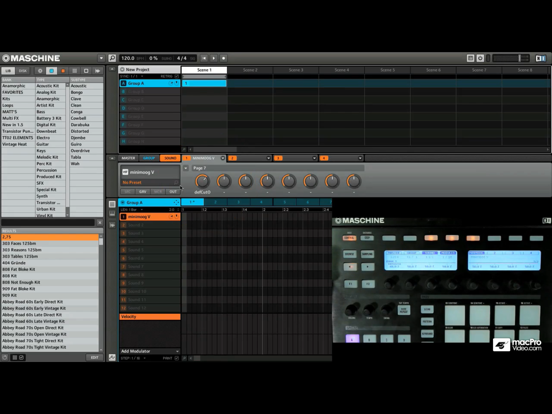The width and height of the screenshot is (552, 414).
Task: Toggle the PAINT checkbox
Action: (x=177, y=358)
